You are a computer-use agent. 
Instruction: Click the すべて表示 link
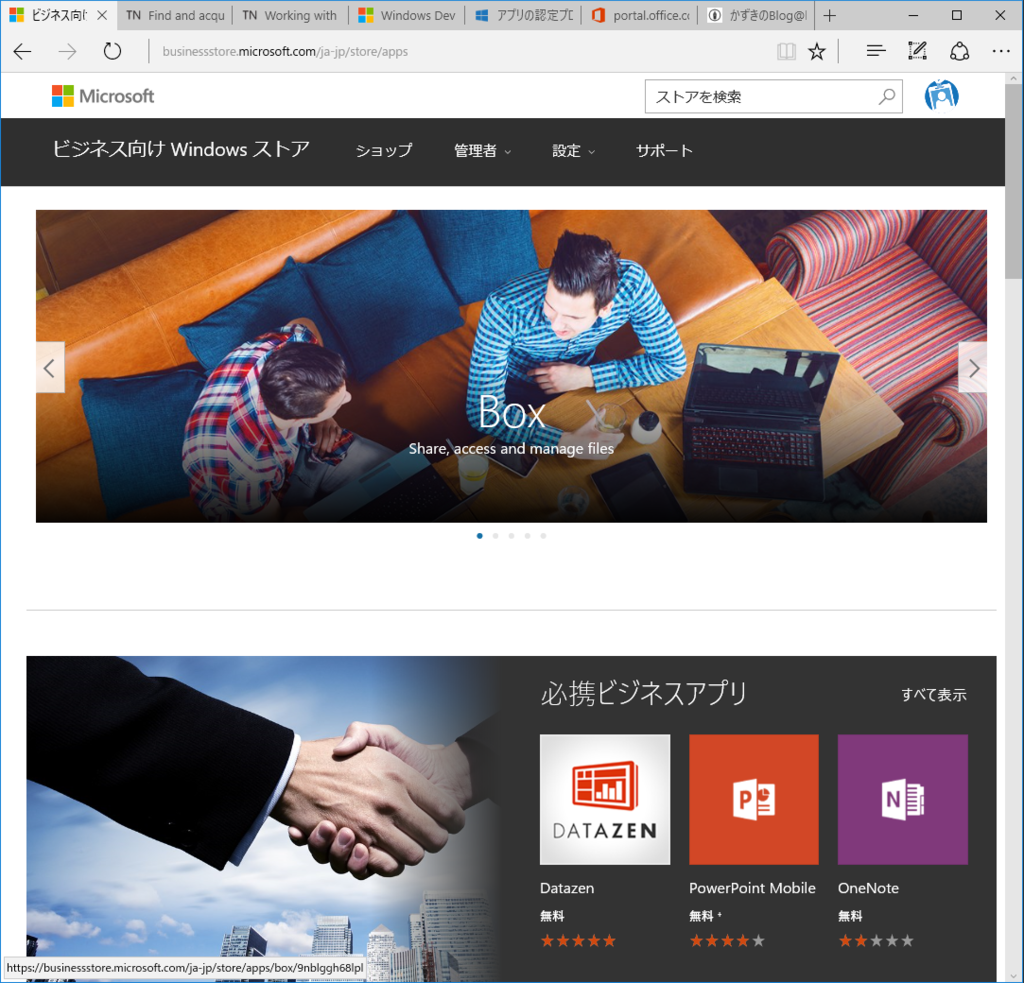pos(933,694)
